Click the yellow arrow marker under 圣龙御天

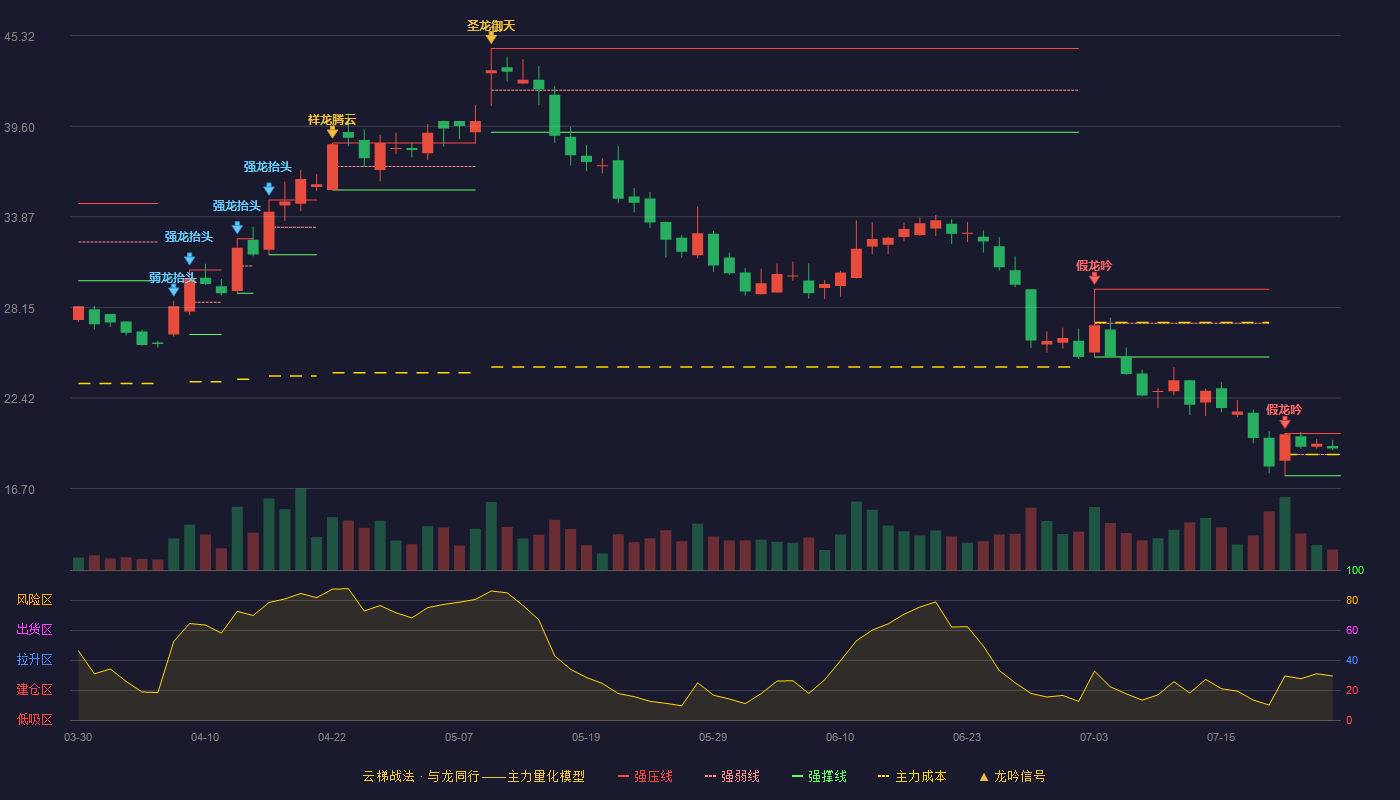pyautogui.click(x=491, y=38)
